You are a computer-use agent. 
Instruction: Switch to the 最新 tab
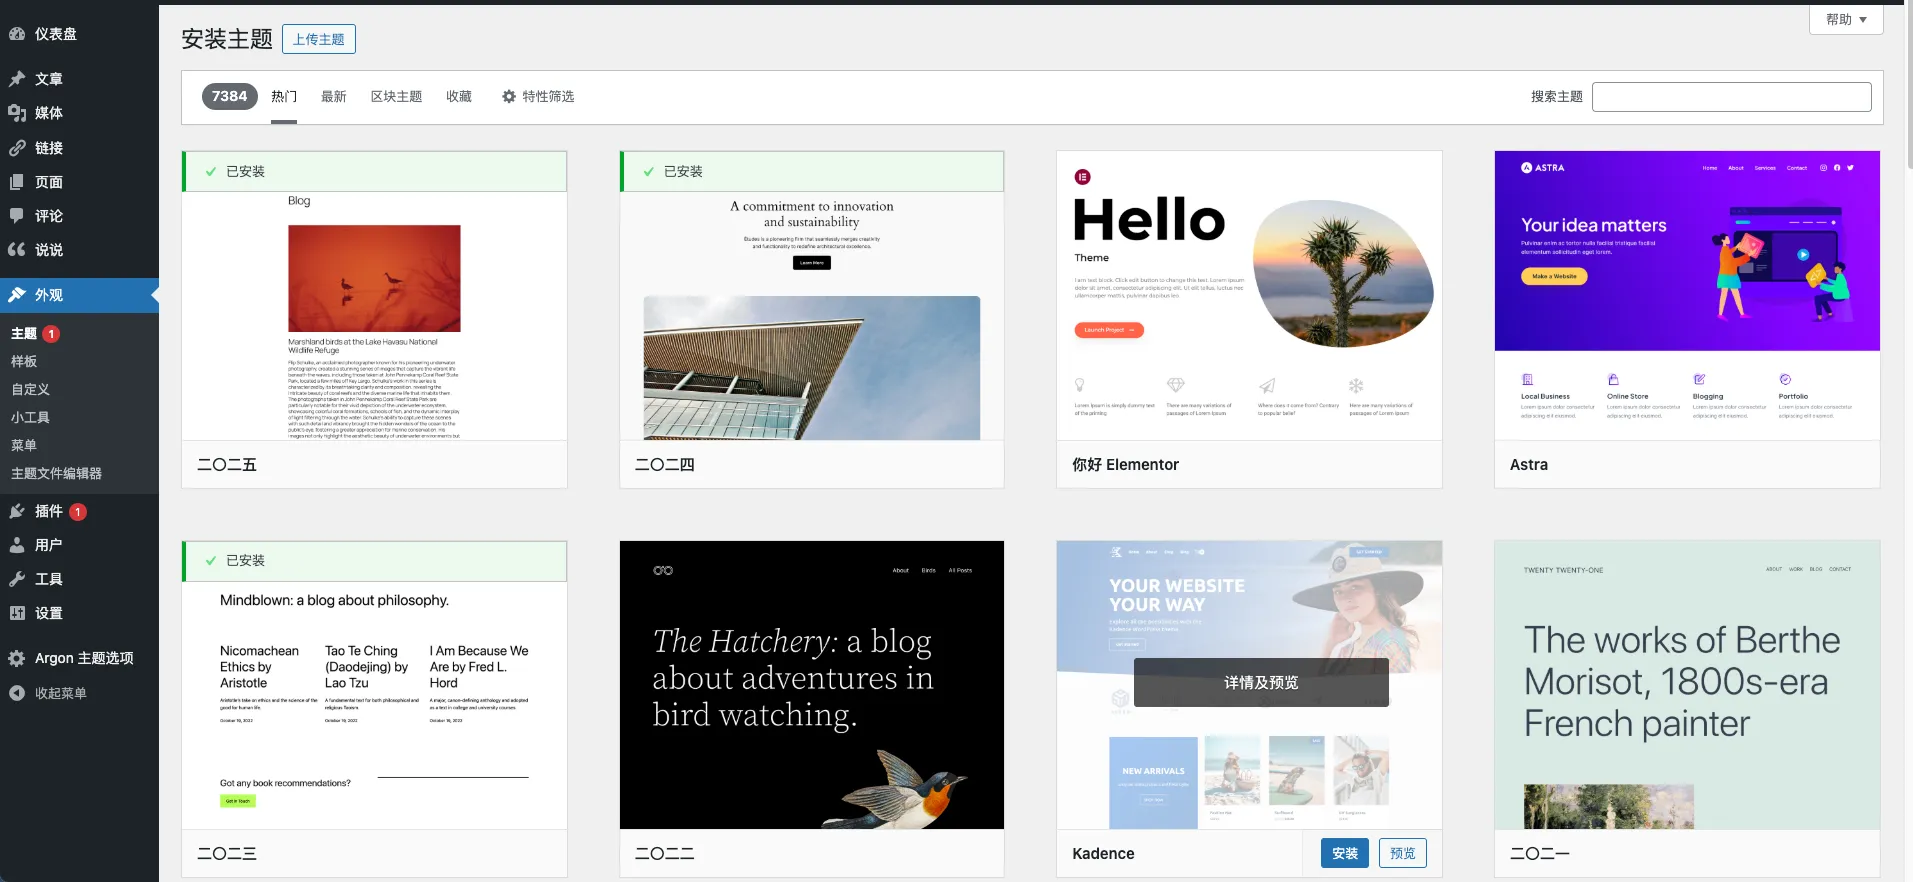click(x=333, y=97)
